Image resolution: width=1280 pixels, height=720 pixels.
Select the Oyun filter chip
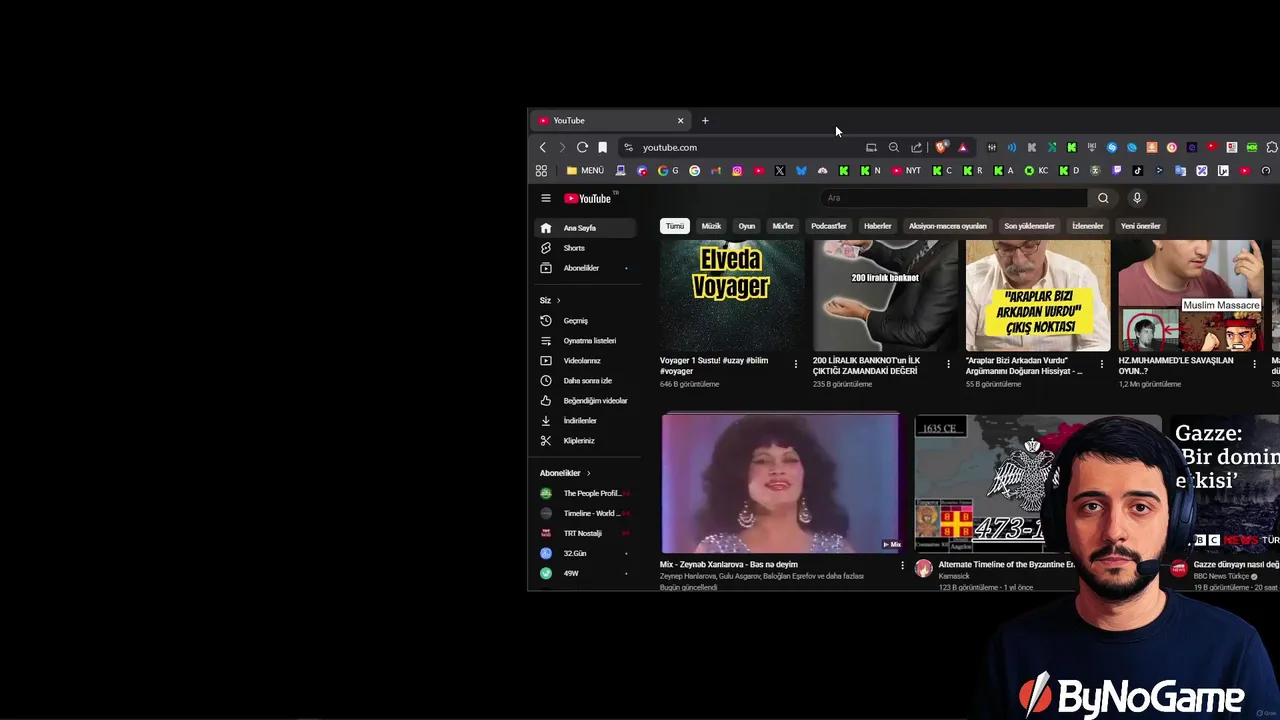coord(747,226)
